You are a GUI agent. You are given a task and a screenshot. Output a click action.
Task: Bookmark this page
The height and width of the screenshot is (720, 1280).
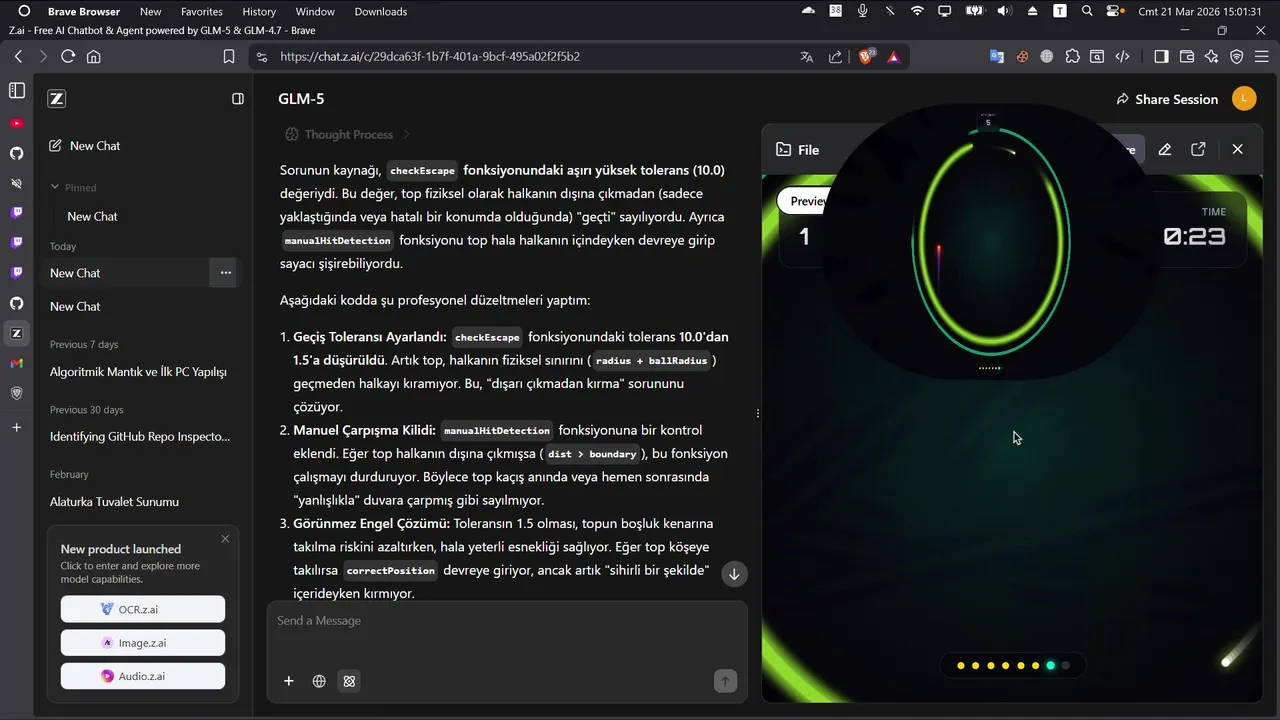click(229, 57)
